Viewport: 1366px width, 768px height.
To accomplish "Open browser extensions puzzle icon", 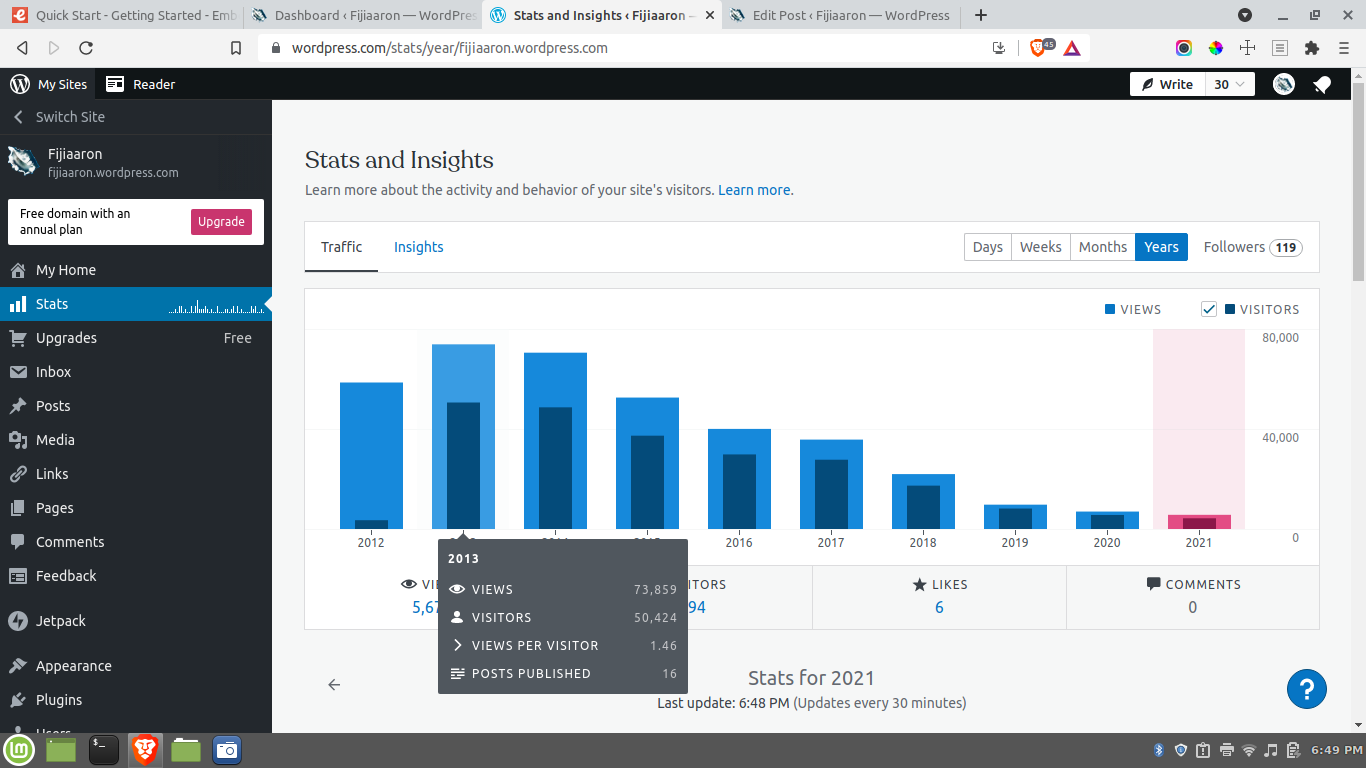I will tap(1312, 48).
